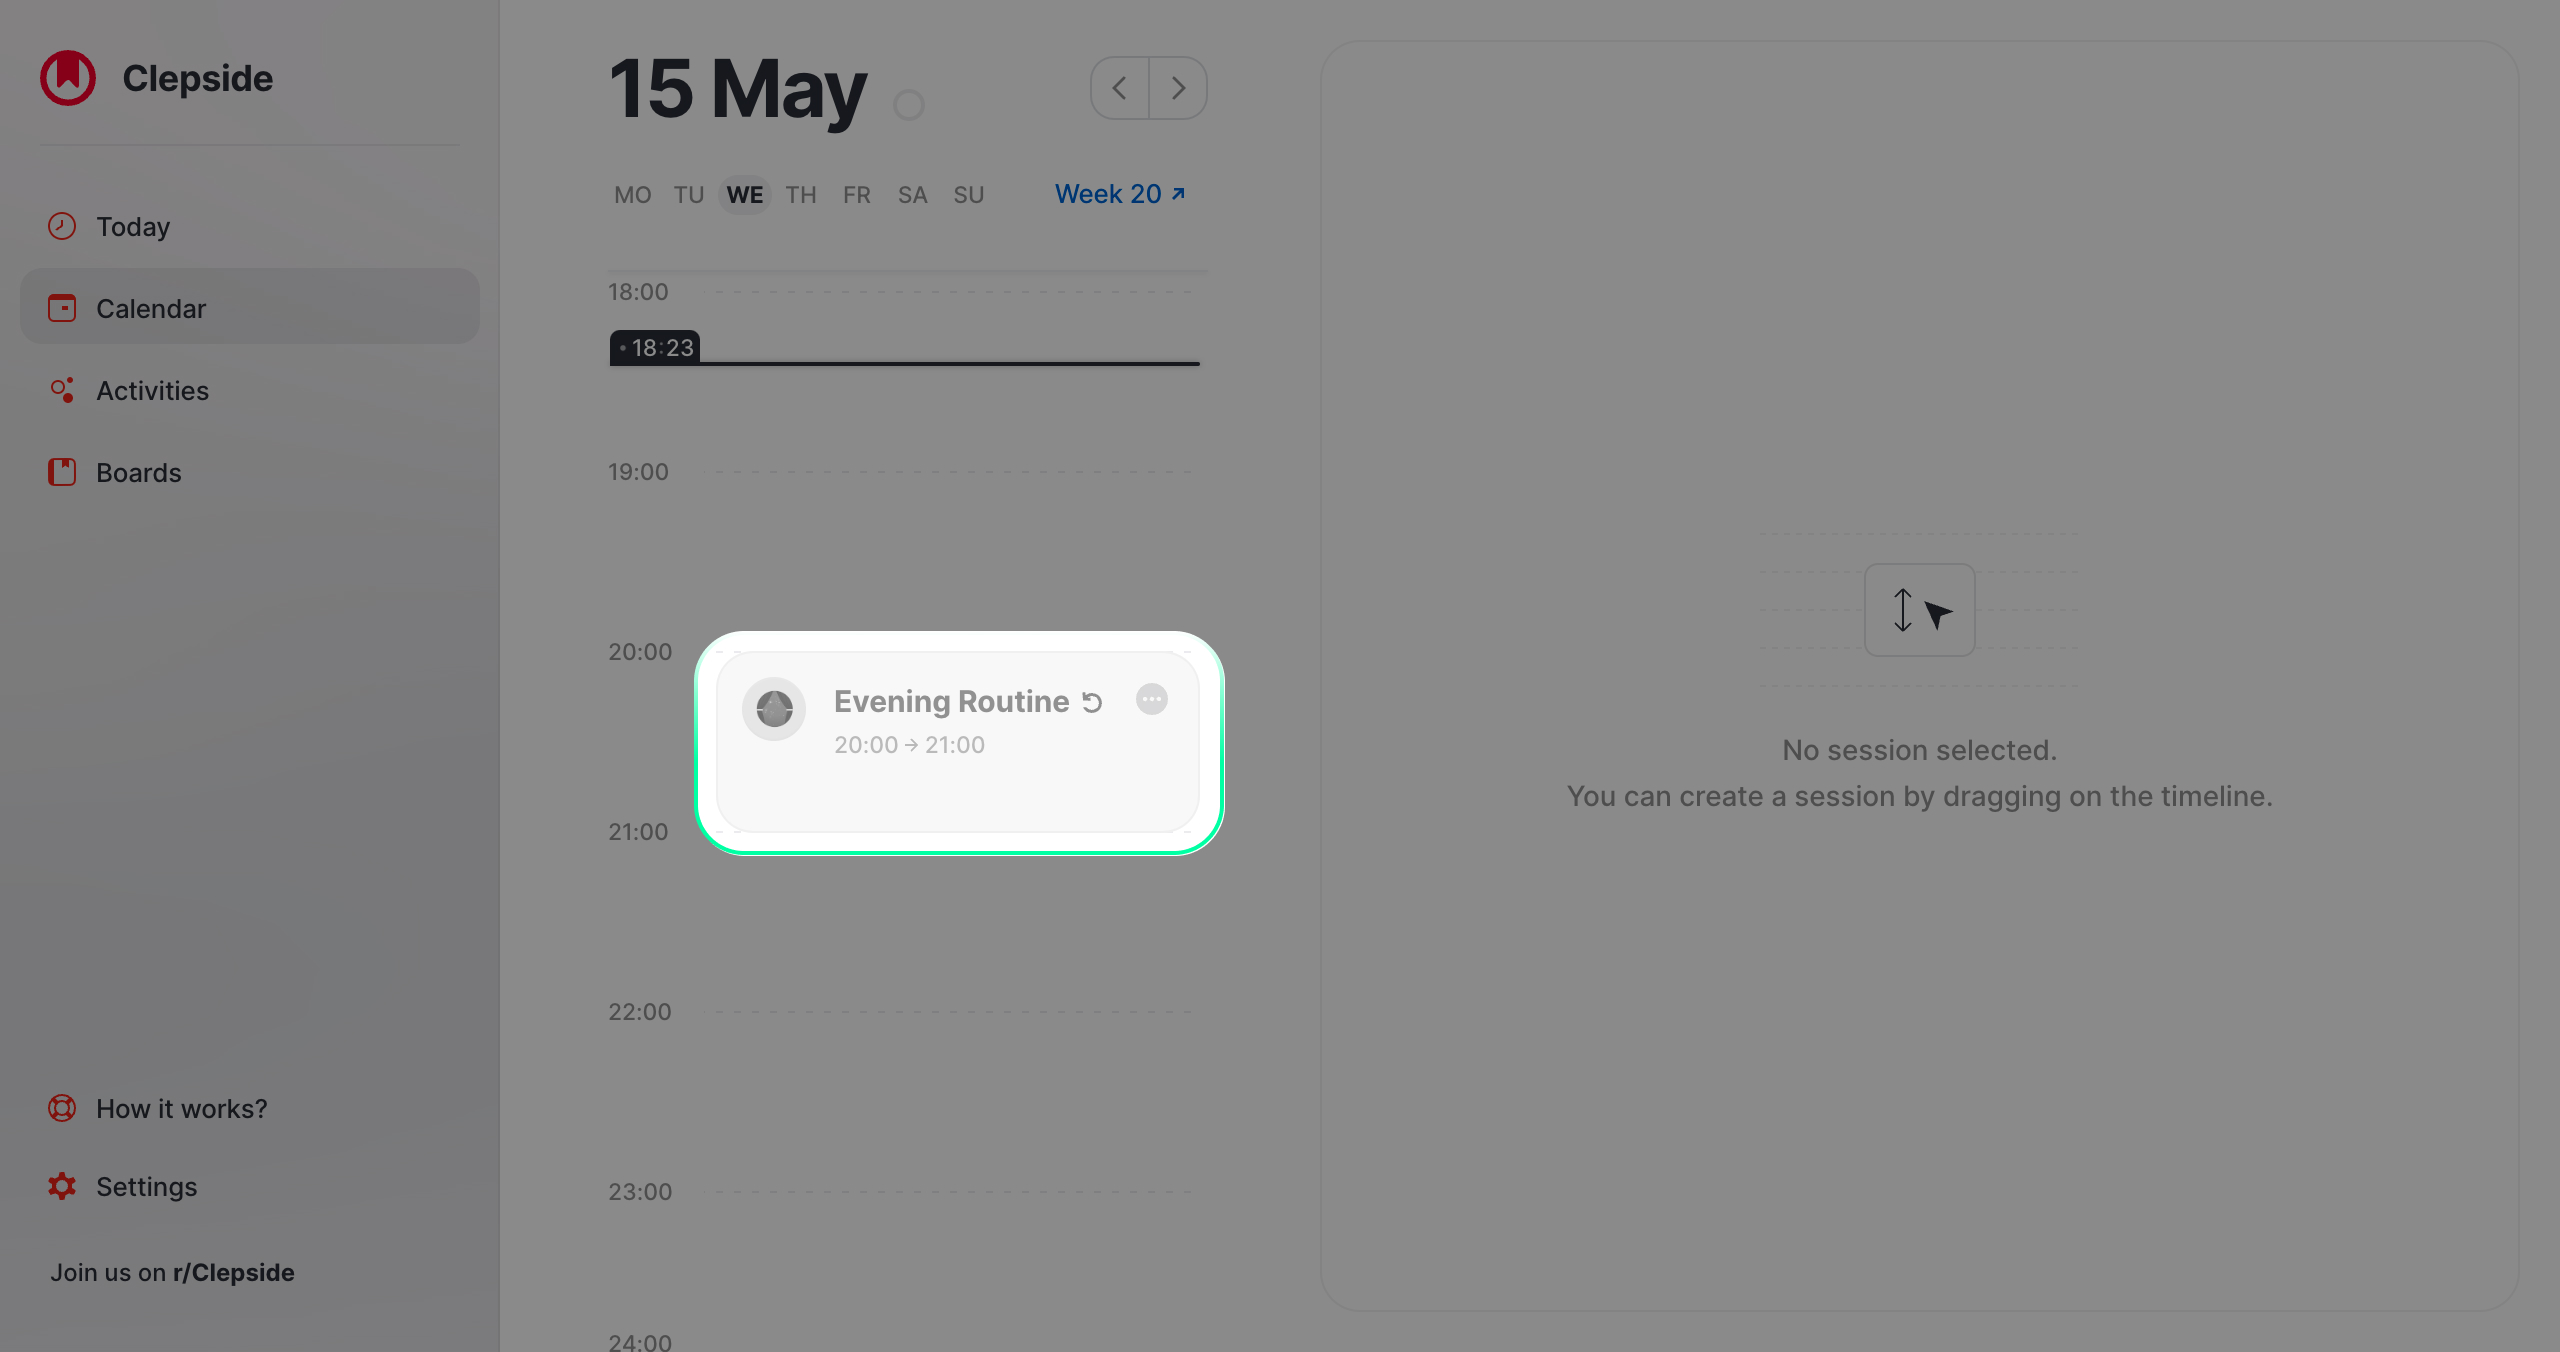Click the circle indicator beside 15 May

click(x=908, y=104)
